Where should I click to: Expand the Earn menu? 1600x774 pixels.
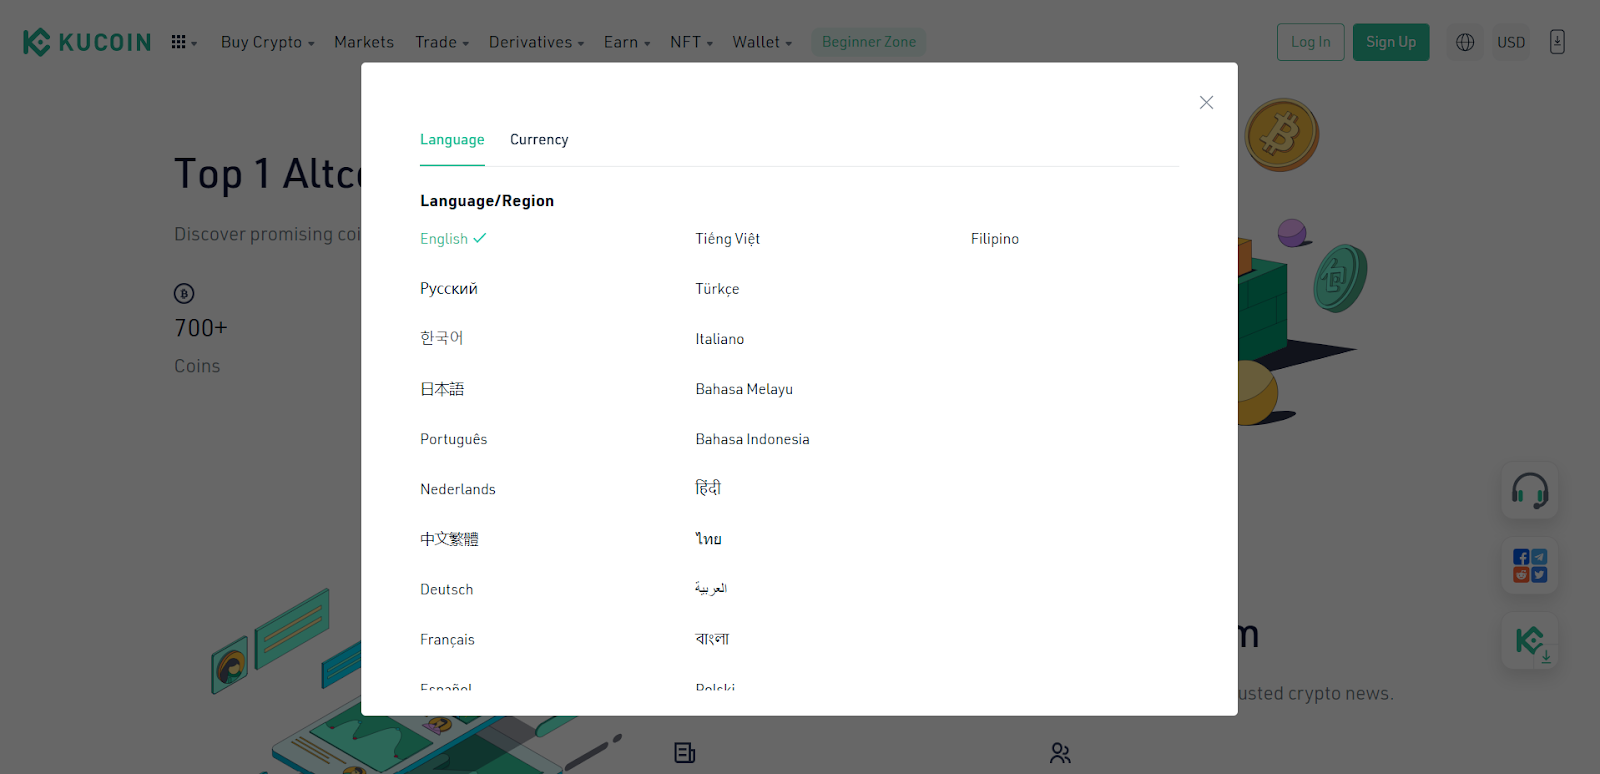pyautogui.click(x=627, y=42)
